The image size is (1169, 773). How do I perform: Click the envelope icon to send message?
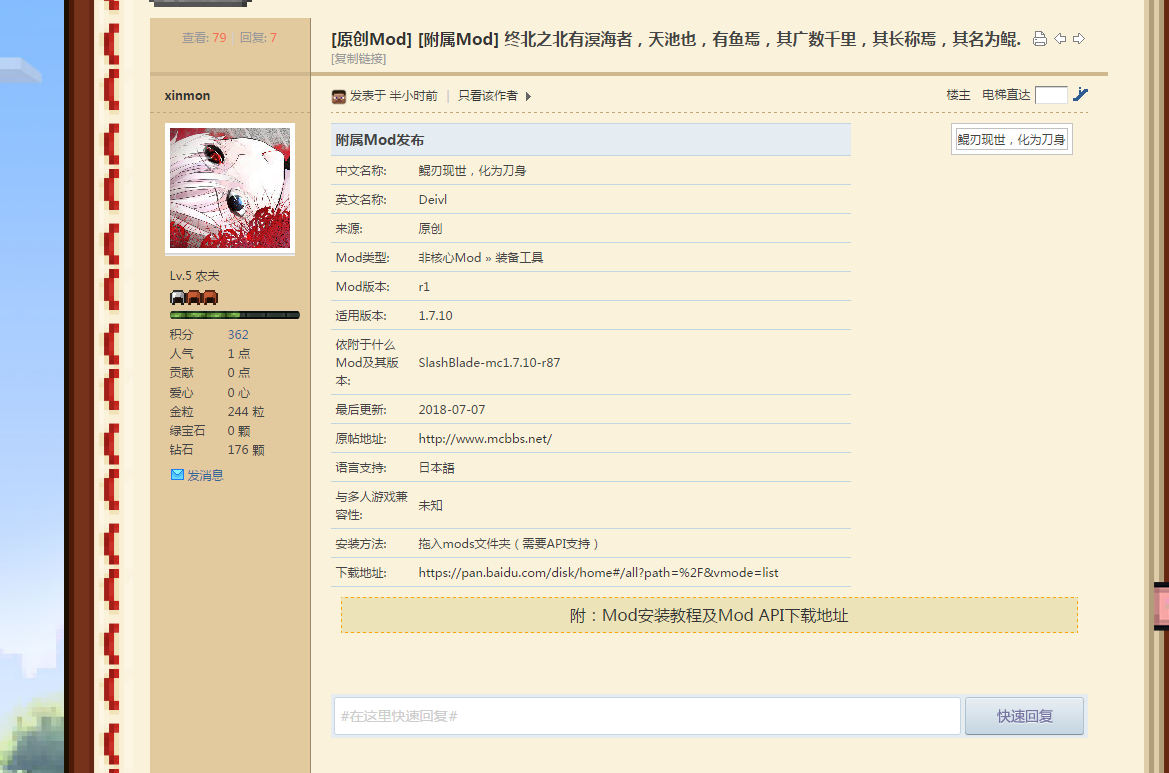[177, 475]
